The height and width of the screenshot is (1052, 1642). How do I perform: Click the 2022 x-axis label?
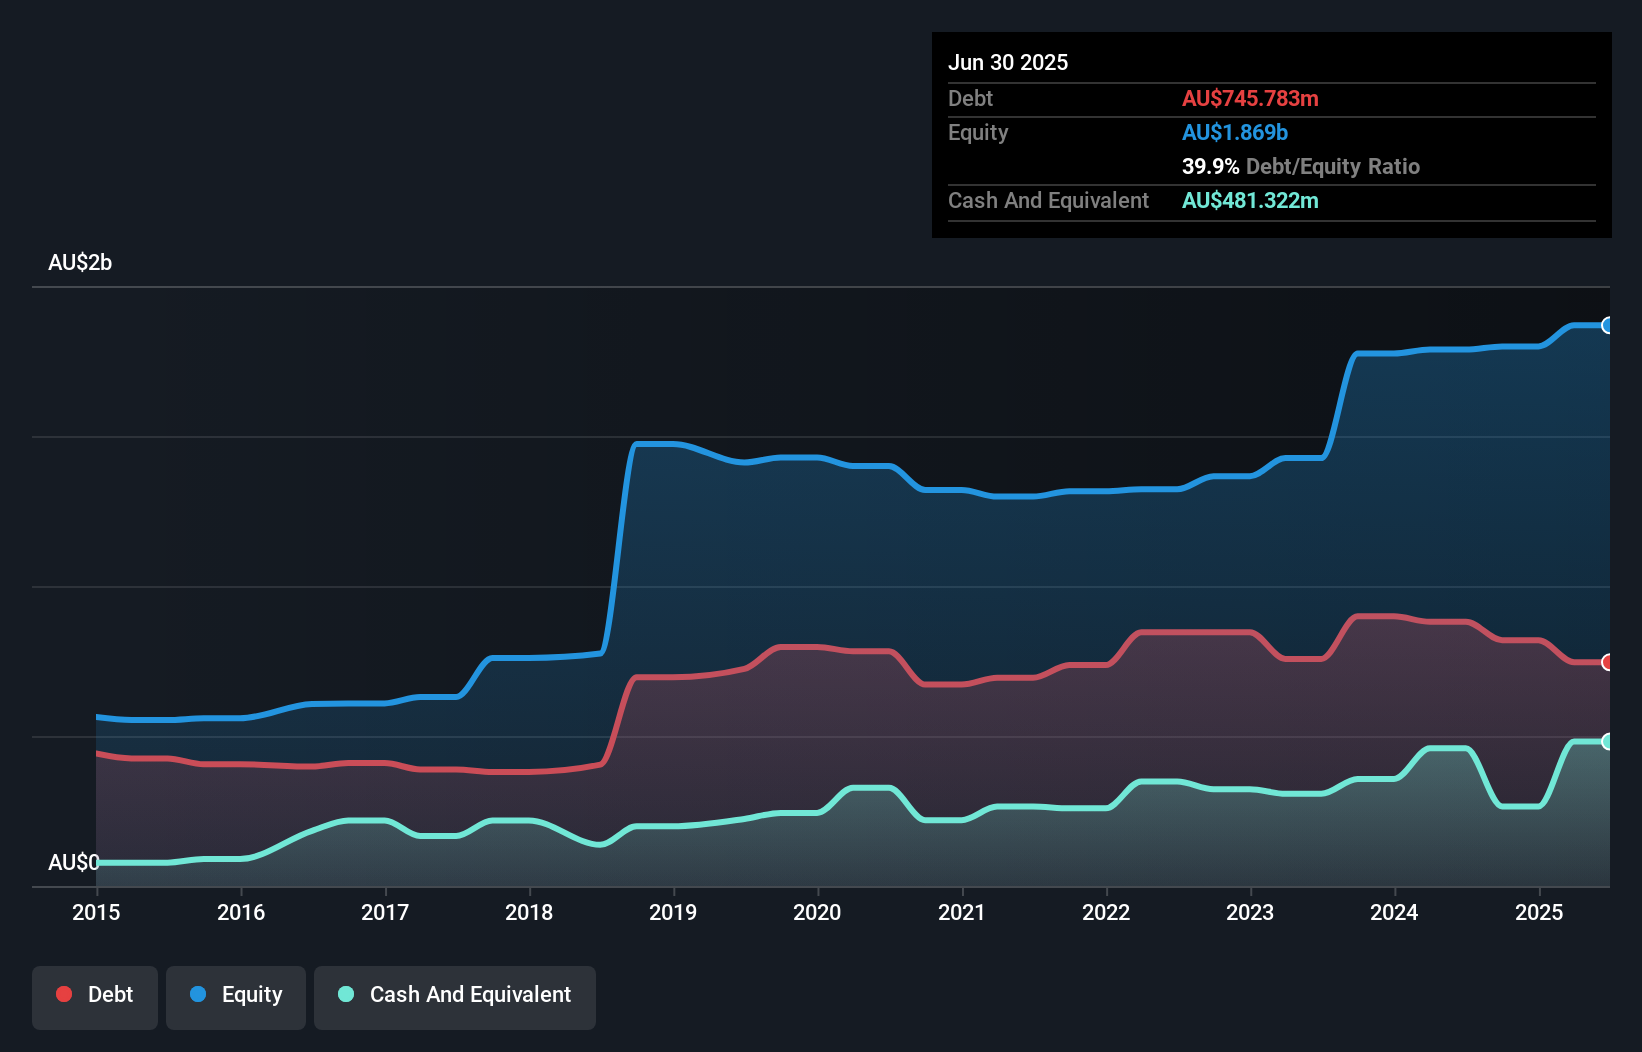(x=1106, y=912)
